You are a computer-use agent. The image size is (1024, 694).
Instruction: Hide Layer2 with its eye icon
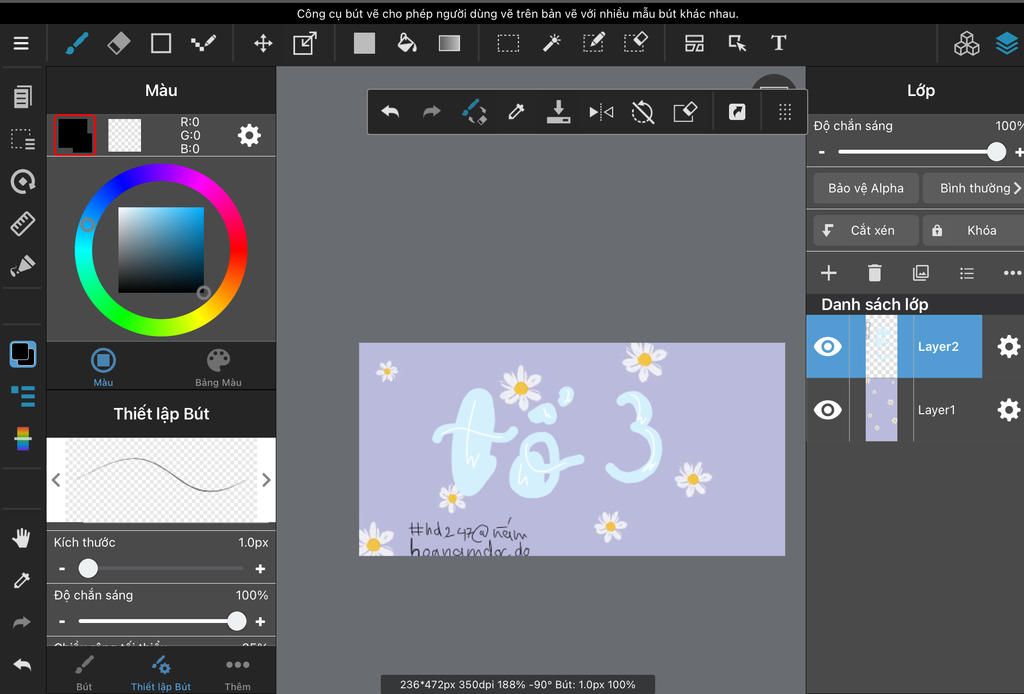pos(827,346)
